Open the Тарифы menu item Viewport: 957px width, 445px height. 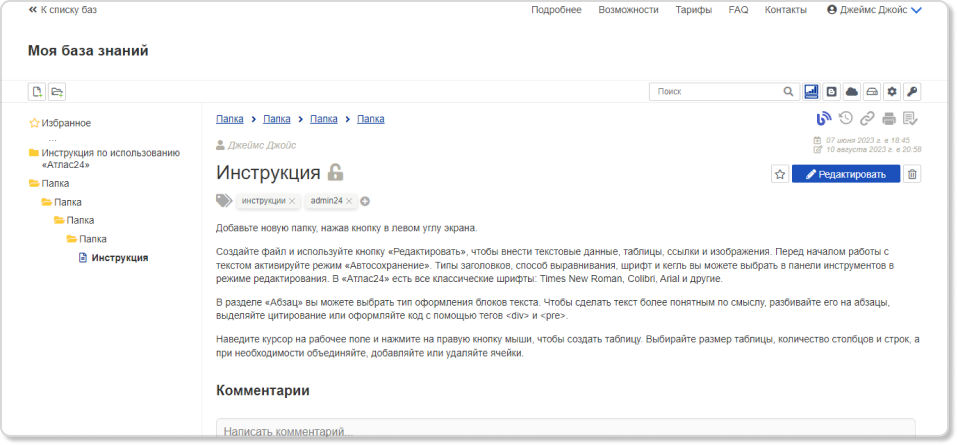pos(693,10)
